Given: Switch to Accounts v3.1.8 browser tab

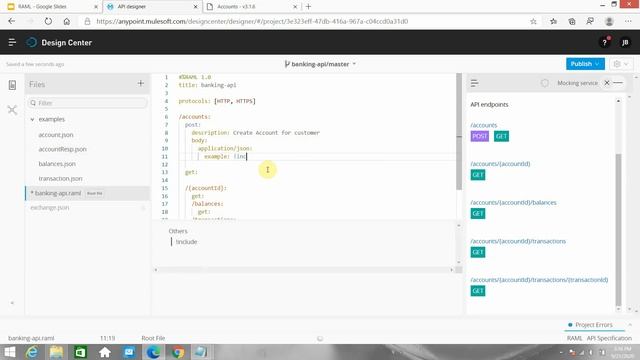Looking at the screenshot, I should [x=251, y=7].
